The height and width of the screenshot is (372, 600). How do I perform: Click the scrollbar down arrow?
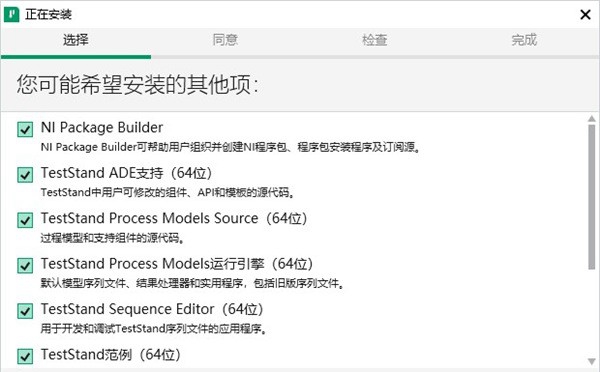(592, 361)
